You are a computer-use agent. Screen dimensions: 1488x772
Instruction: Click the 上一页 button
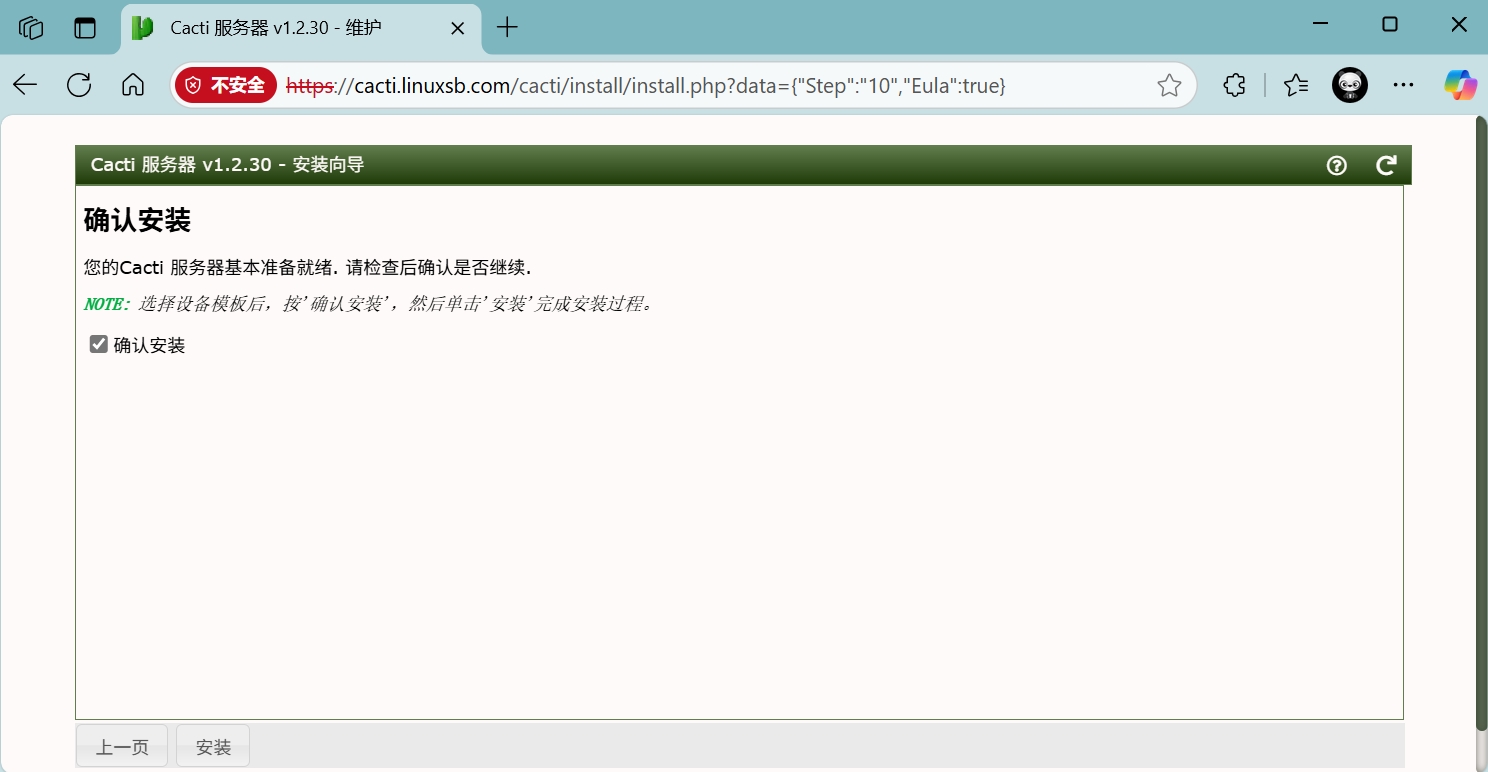[x=122, y=747]
